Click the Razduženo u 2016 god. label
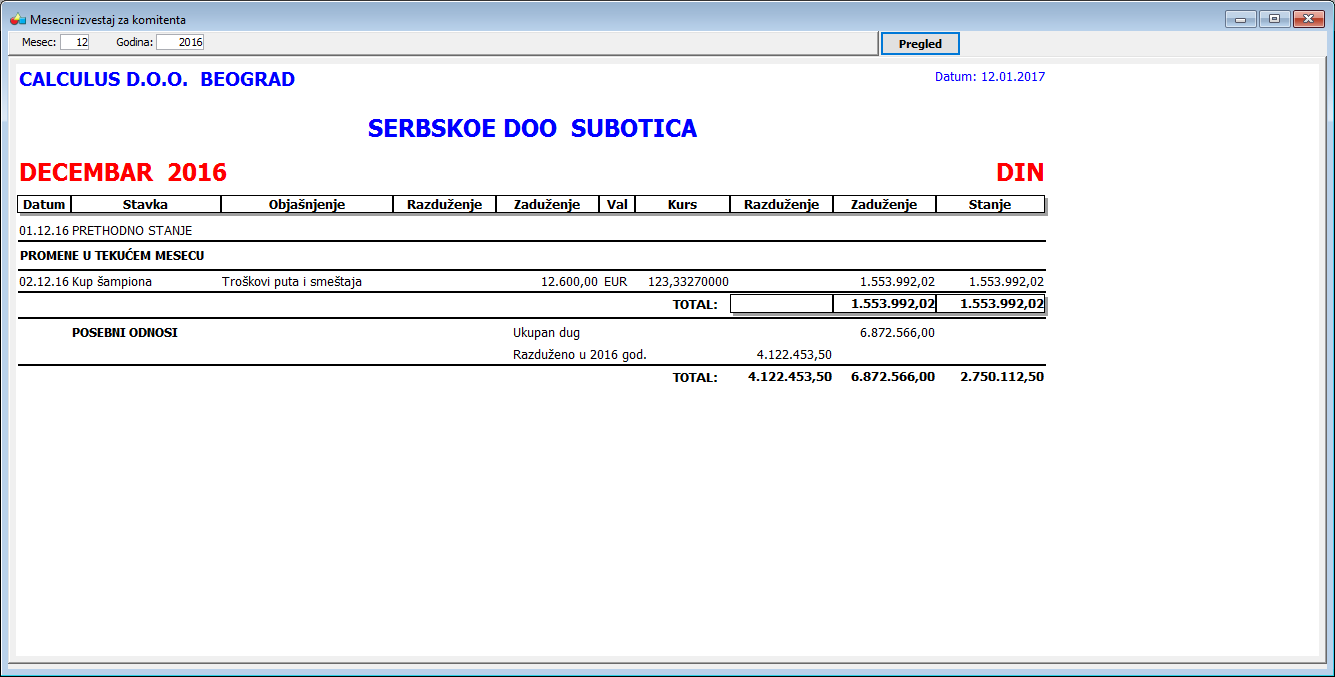The width and height of the screenshot is (1335, 677). [x=580, y=354]
